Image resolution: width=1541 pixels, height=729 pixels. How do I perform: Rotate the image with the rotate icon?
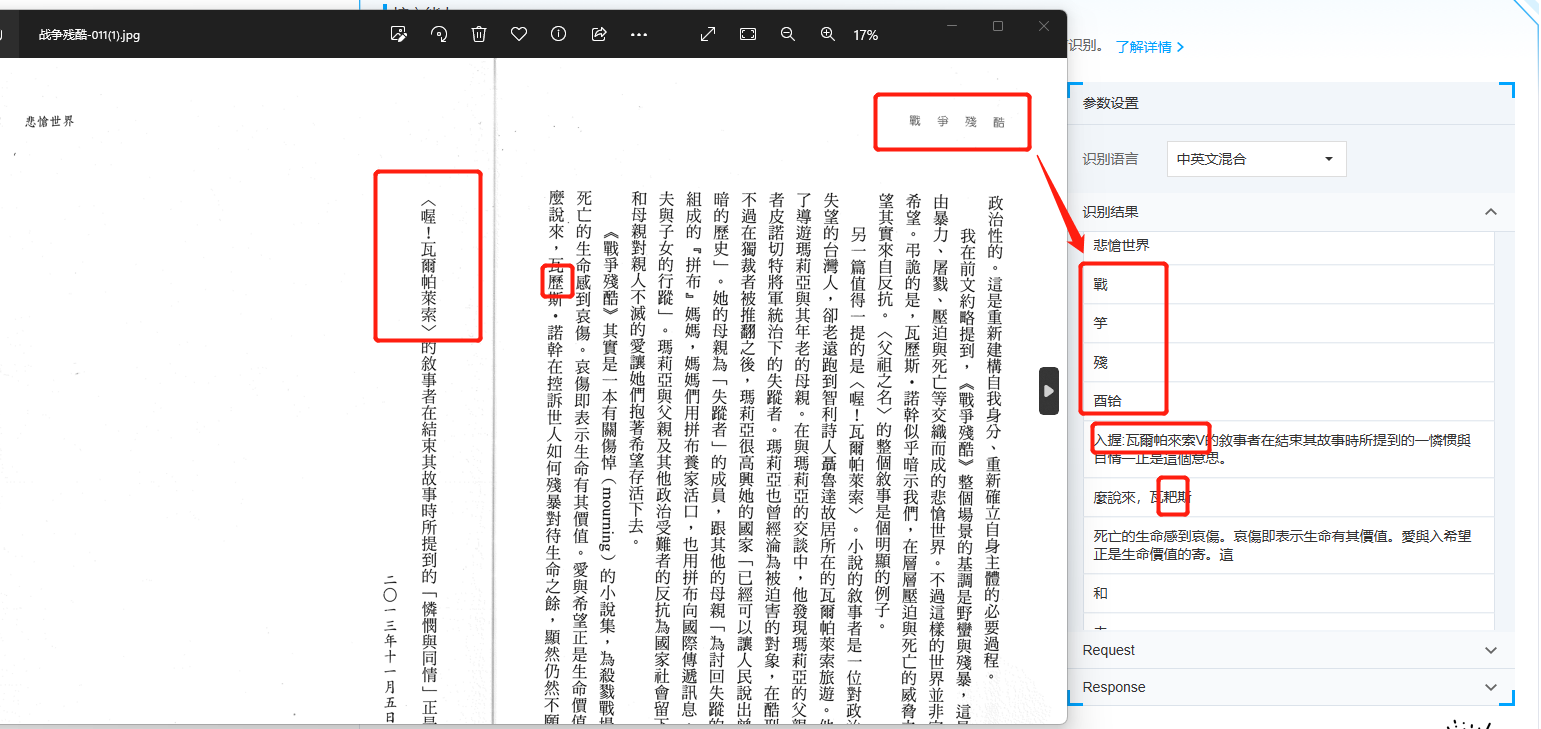[439, 34]
